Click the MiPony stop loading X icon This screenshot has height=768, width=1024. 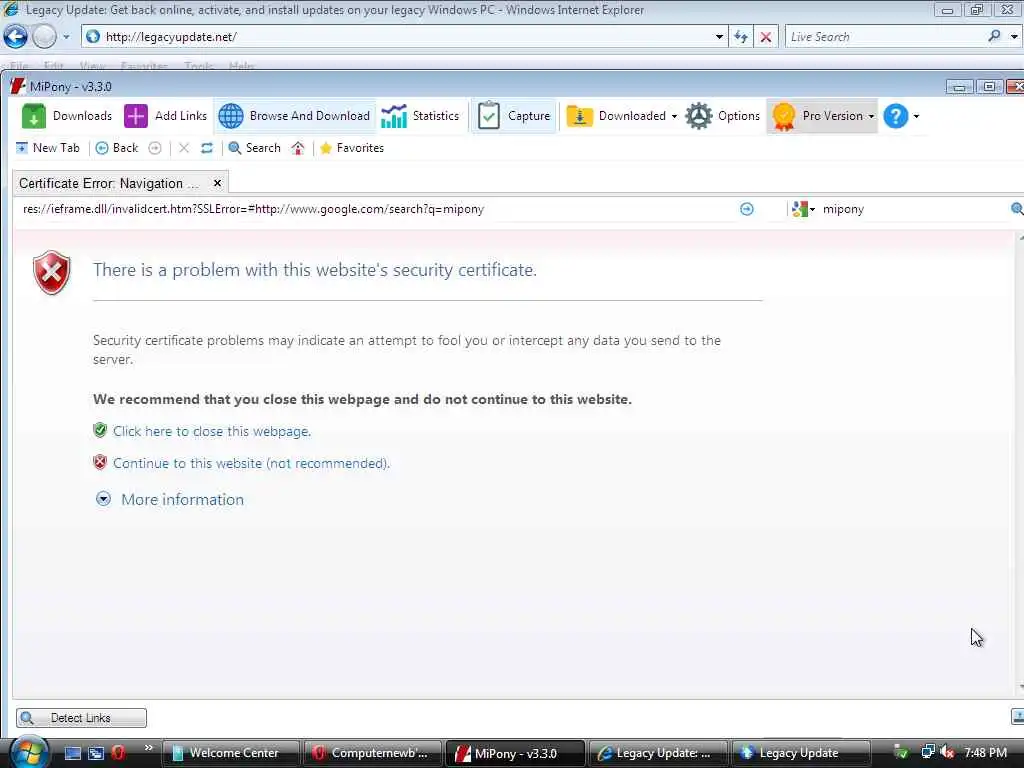point(184,148)
